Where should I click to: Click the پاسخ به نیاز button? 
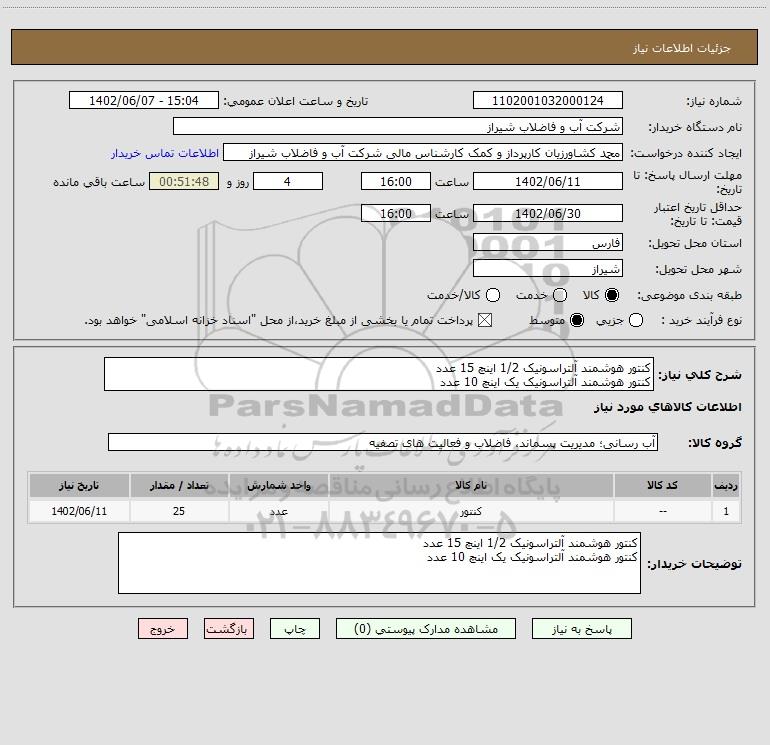581,629
